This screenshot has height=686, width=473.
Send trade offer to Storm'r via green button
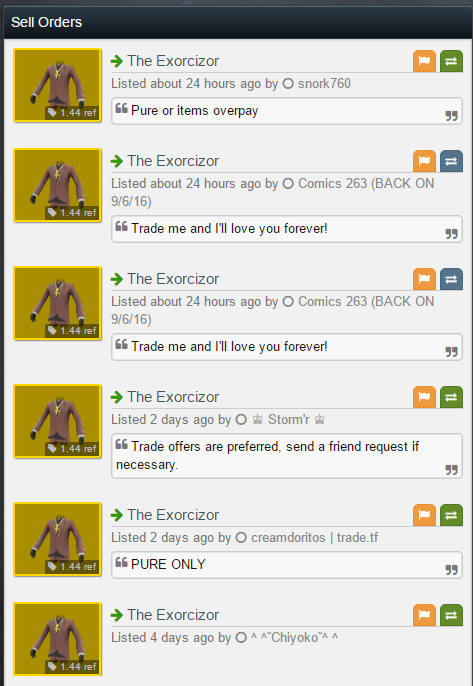coord(451,397)
